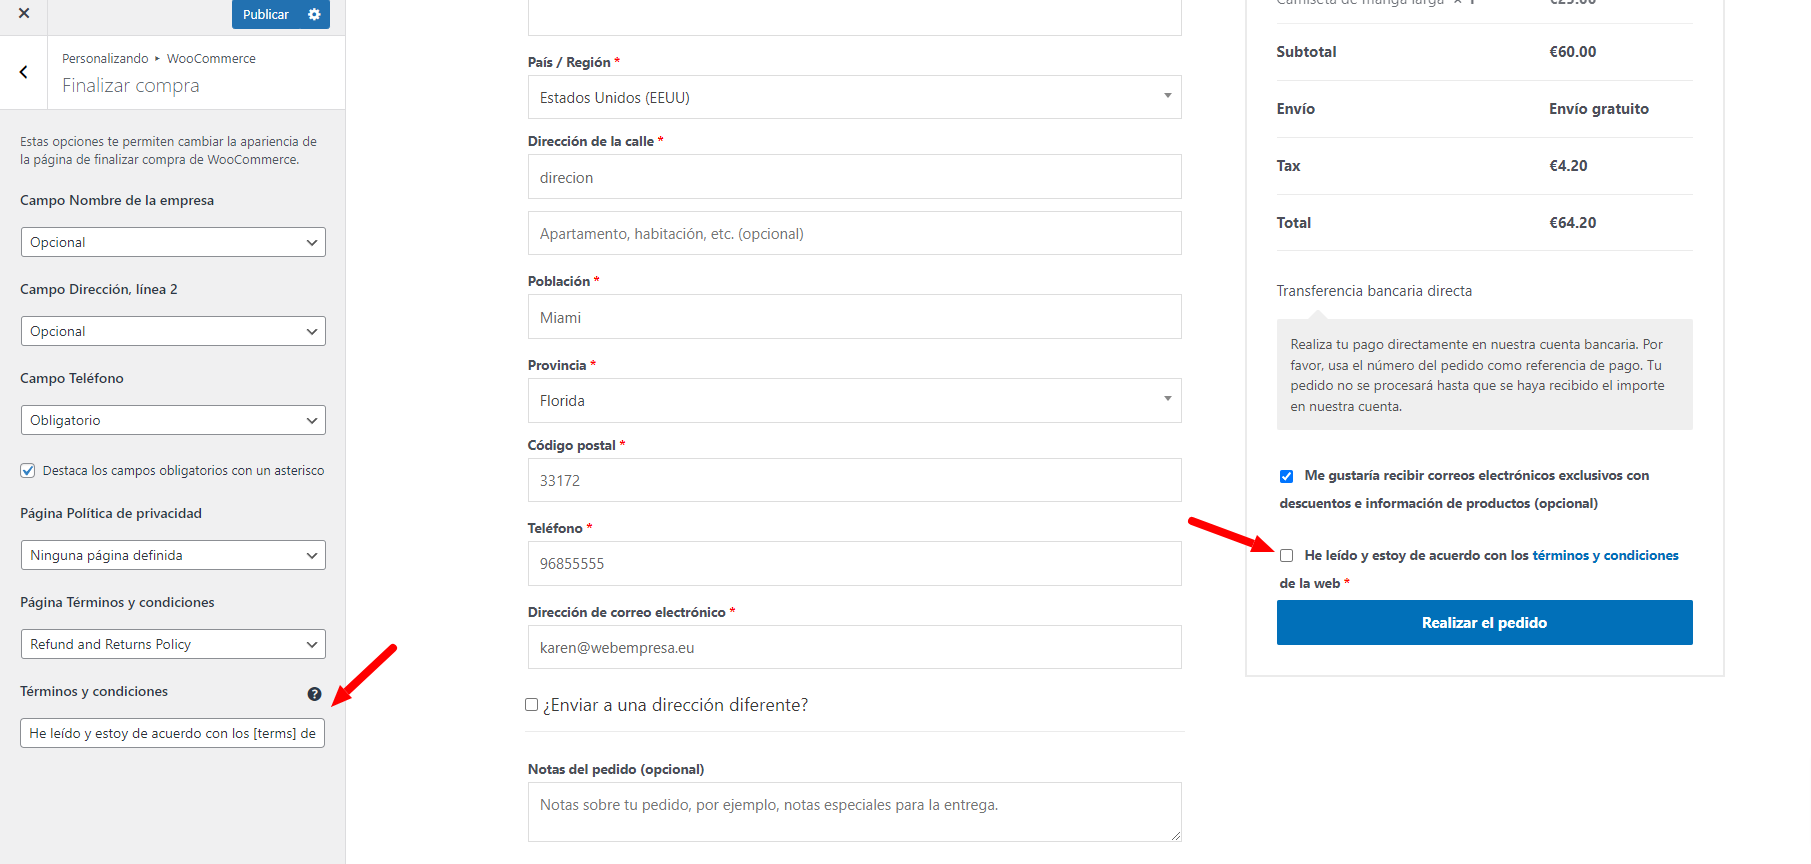Open publish settings gear icon

coord(314,14)
